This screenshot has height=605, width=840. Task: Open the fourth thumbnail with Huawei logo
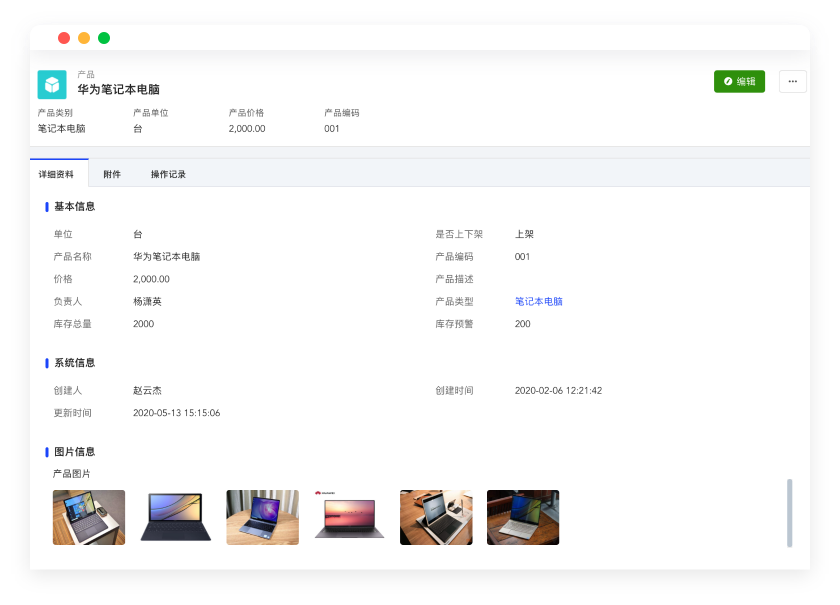click(x=349, y=518)
